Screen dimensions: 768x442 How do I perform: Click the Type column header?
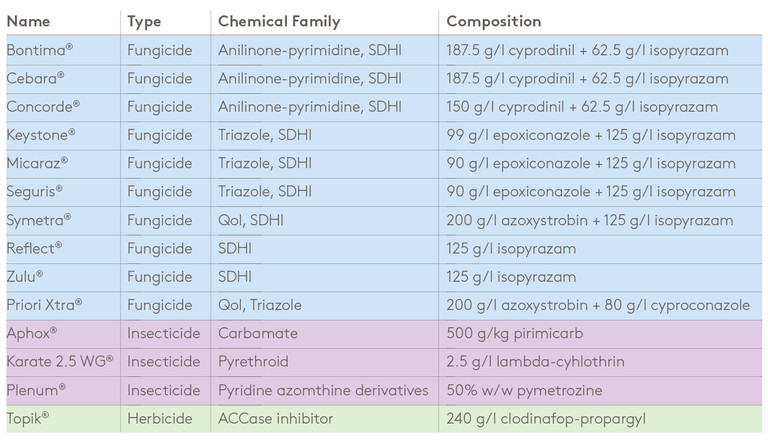[144, 22]
